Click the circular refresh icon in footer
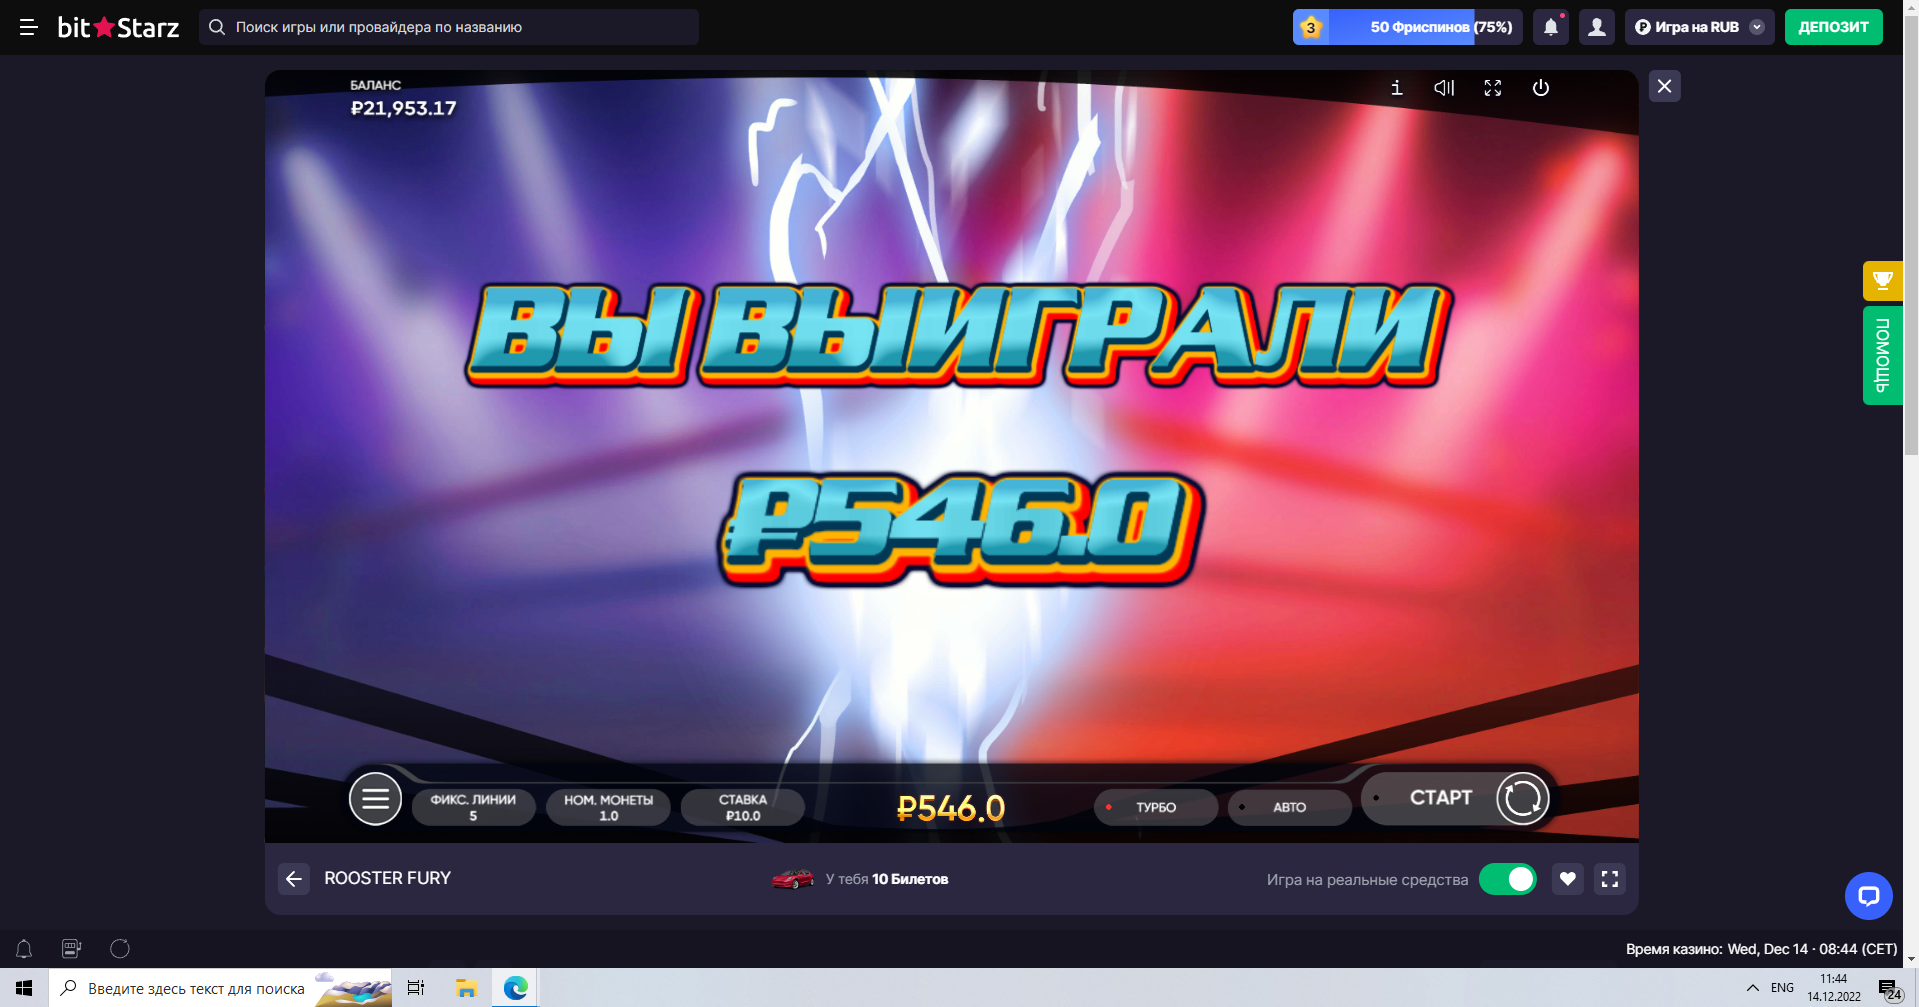Viewport: 1919px width, 1007px height. (120, 949)
